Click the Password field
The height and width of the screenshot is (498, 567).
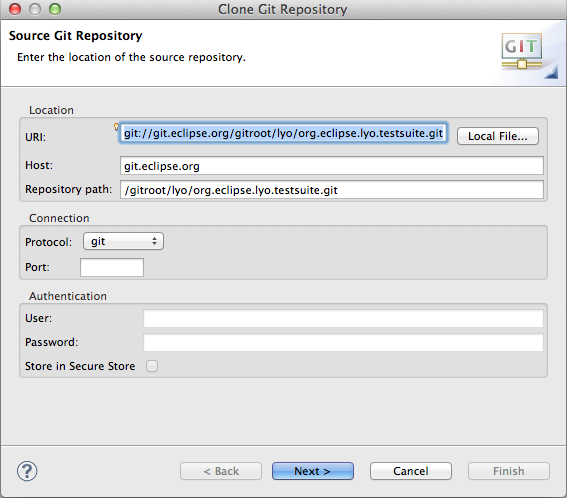point(343,342)
